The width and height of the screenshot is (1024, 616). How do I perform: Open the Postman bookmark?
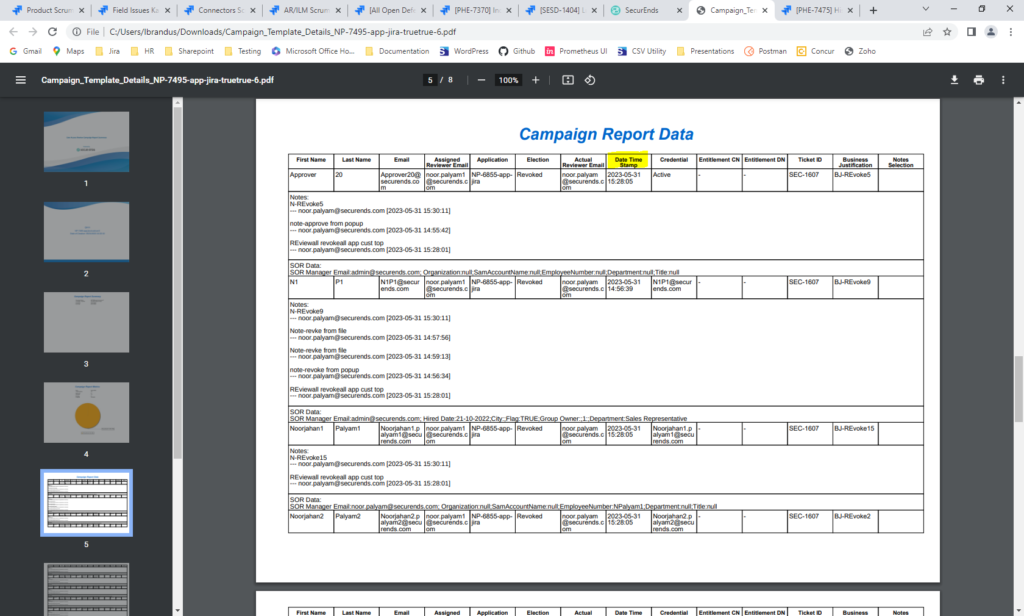tap(765, 51)
